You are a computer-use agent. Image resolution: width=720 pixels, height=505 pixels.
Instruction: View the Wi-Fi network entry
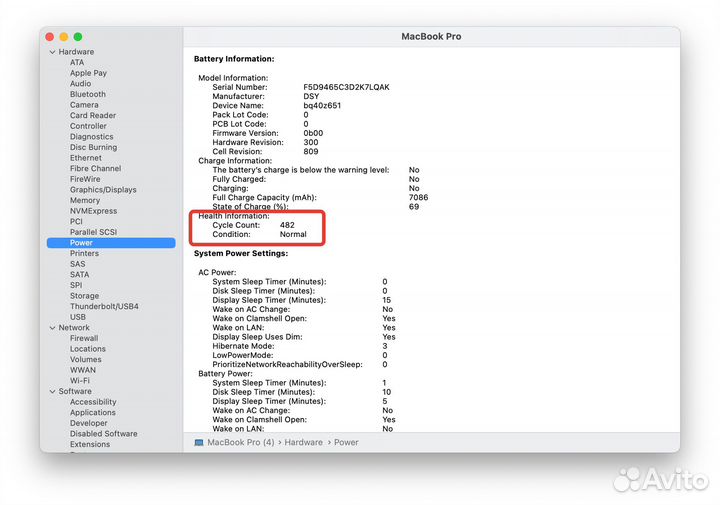coord(80,380)
